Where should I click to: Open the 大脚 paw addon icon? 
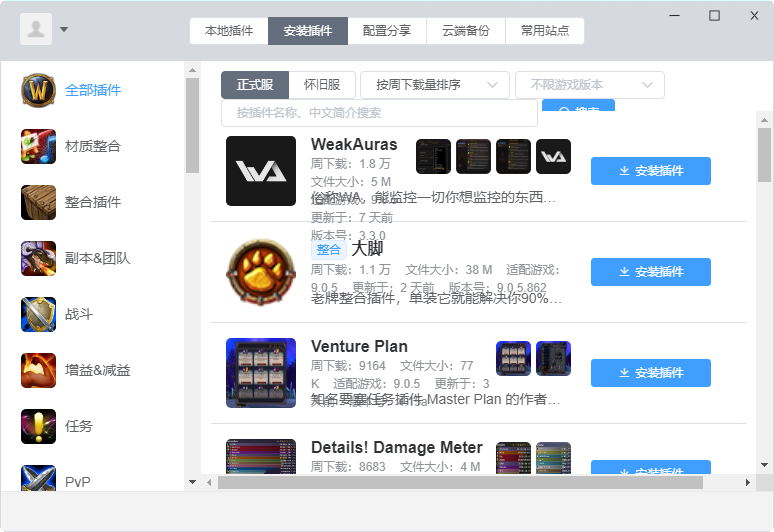click(261, 272)
